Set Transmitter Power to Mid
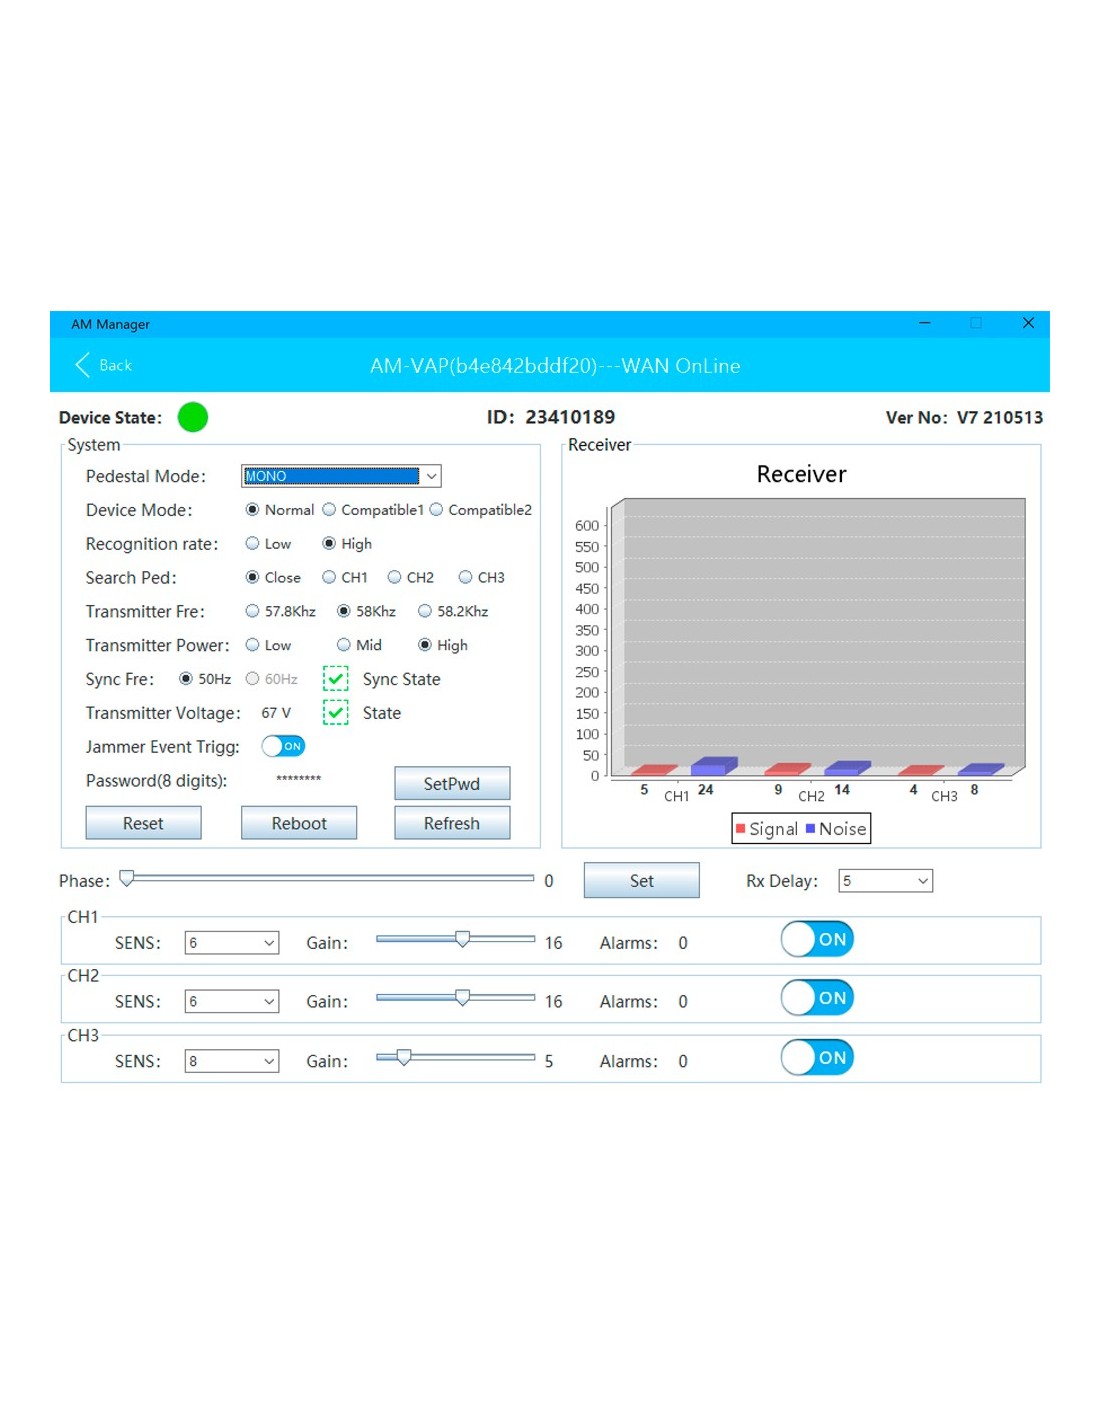The image size is (1100, 1422). 344,645
